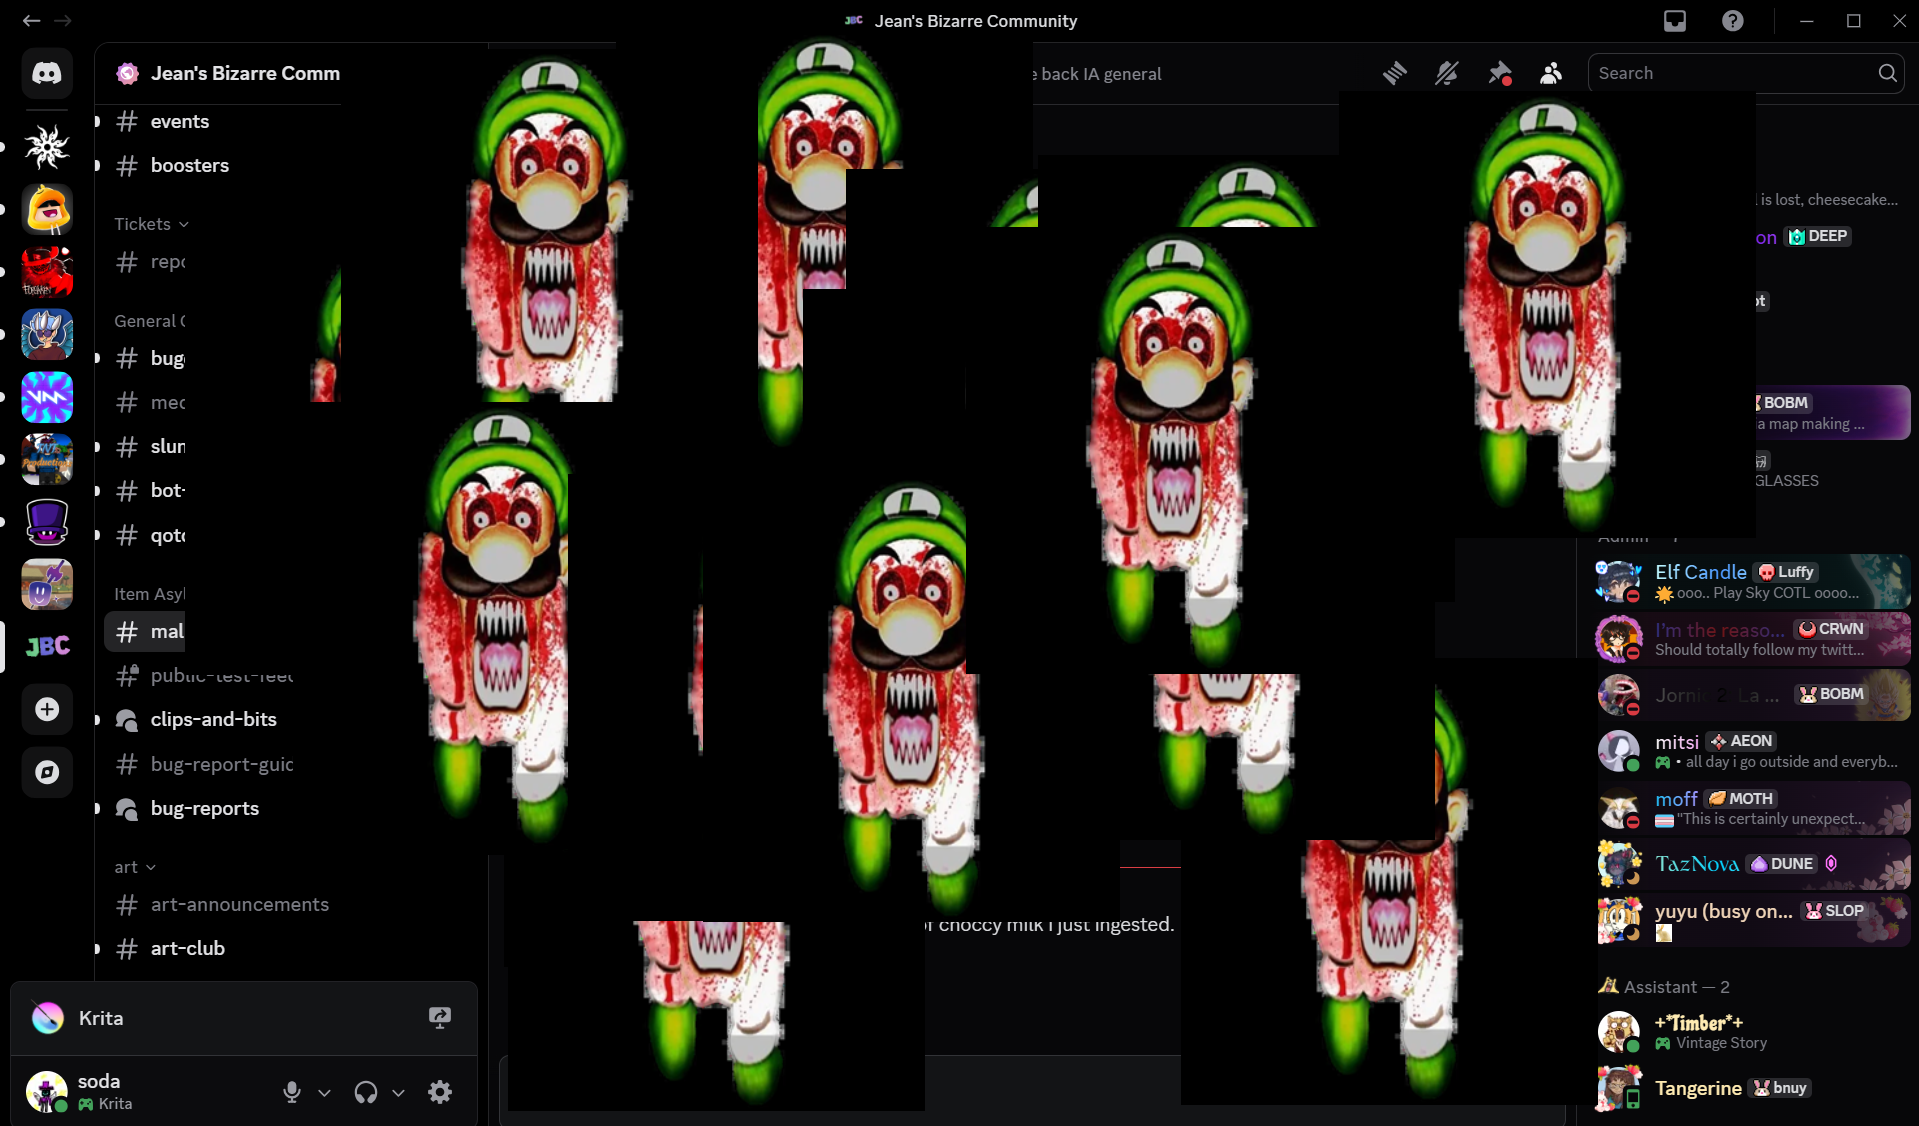Click the SLOP tag next to yuyu
1919x1126 pixels.
(1835, 911)
